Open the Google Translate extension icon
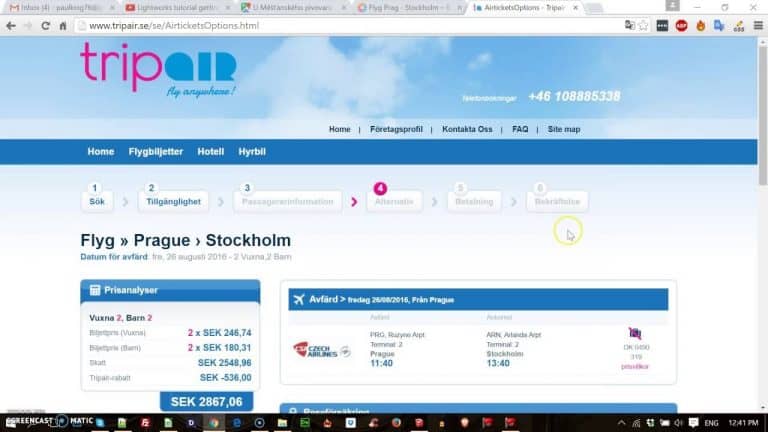 pyautogui.click(x=719, y=25)
